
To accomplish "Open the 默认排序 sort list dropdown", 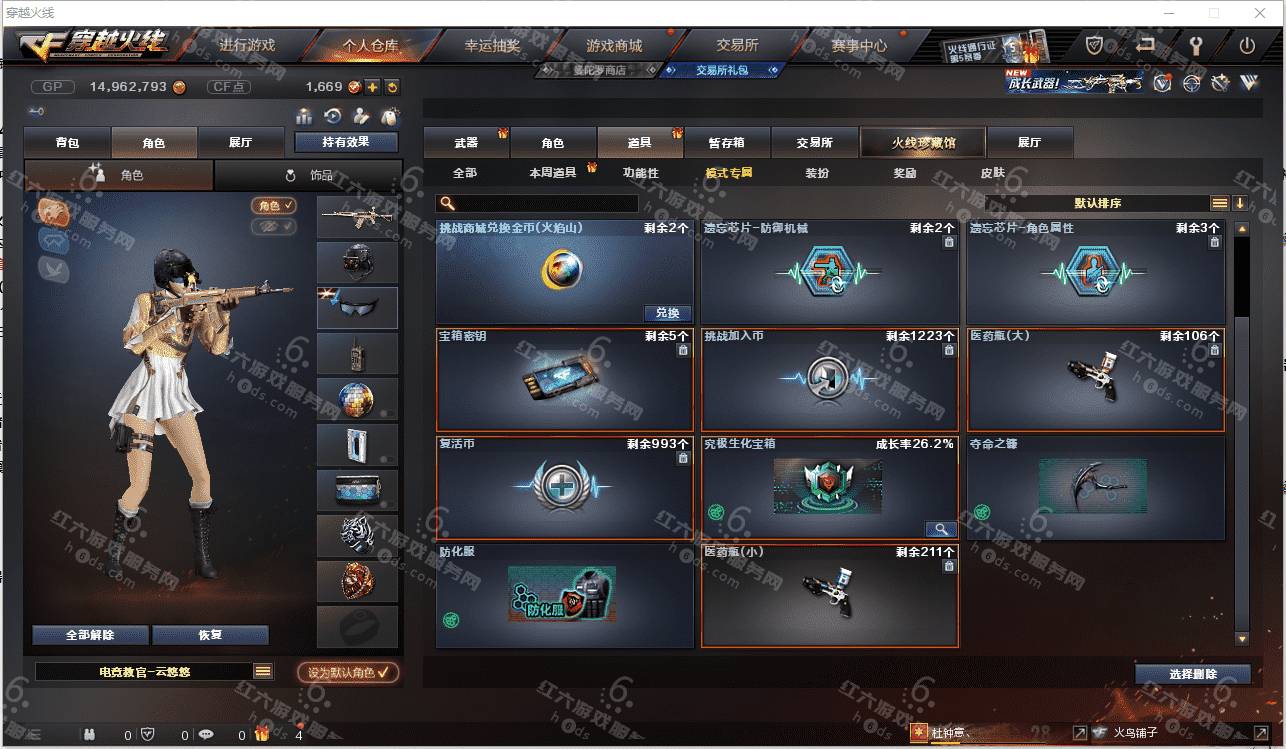I will click(1220, 203).
